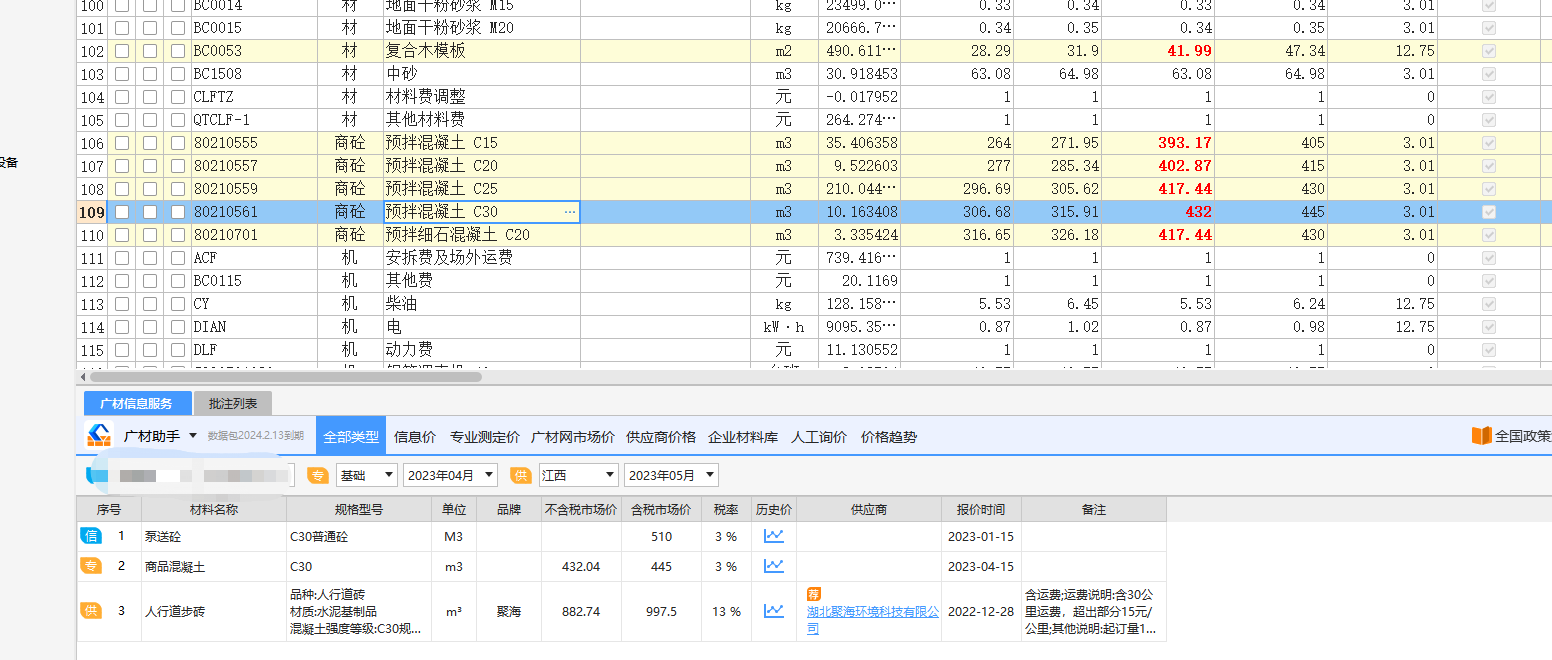1552x660 pixels.
Task: Expand the 广材助手 dropdown arrow
Action: pos(192,437)
